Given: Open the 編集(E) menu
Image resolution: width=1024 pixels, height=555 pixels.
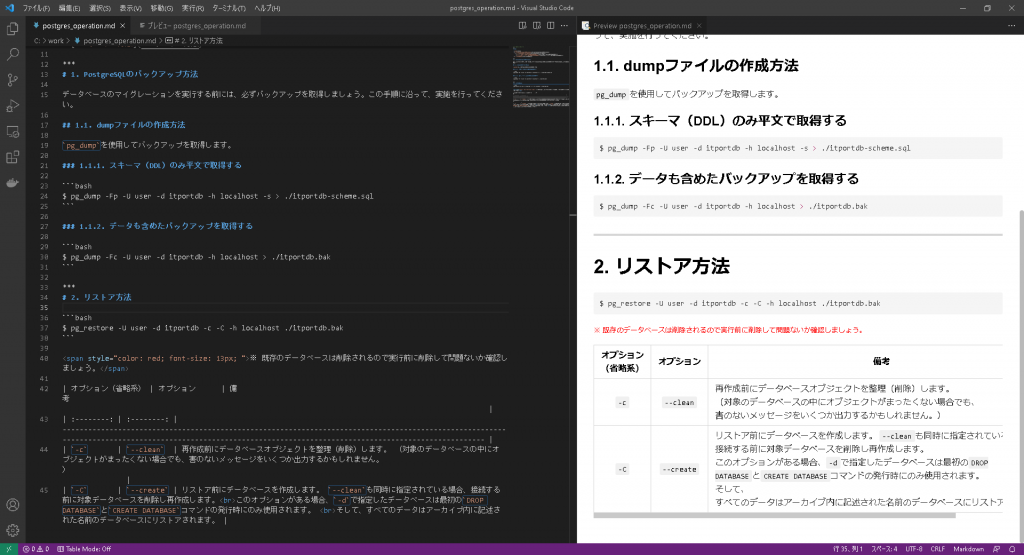Looking at the screenshot, I should click(69, 8).
